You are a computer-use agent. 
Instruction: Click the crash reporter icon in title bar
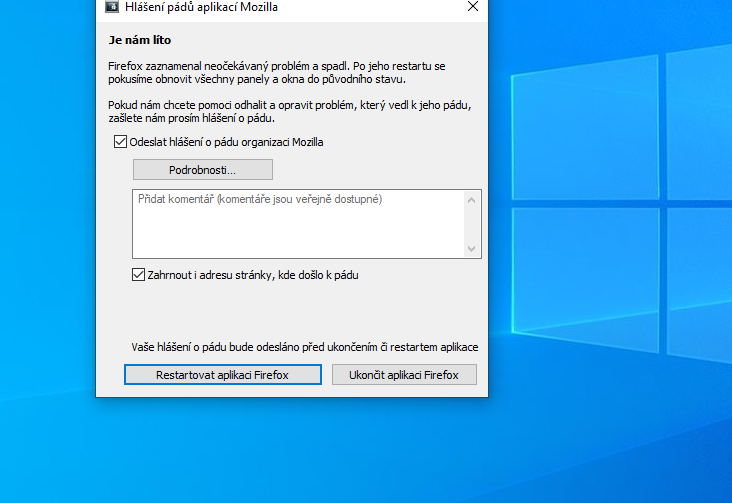pos(112,6)
